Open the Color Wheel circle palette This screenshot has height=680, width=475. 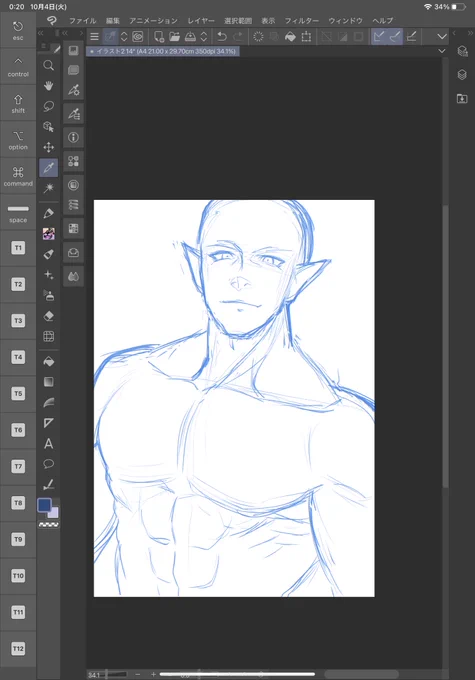(73, 185)
